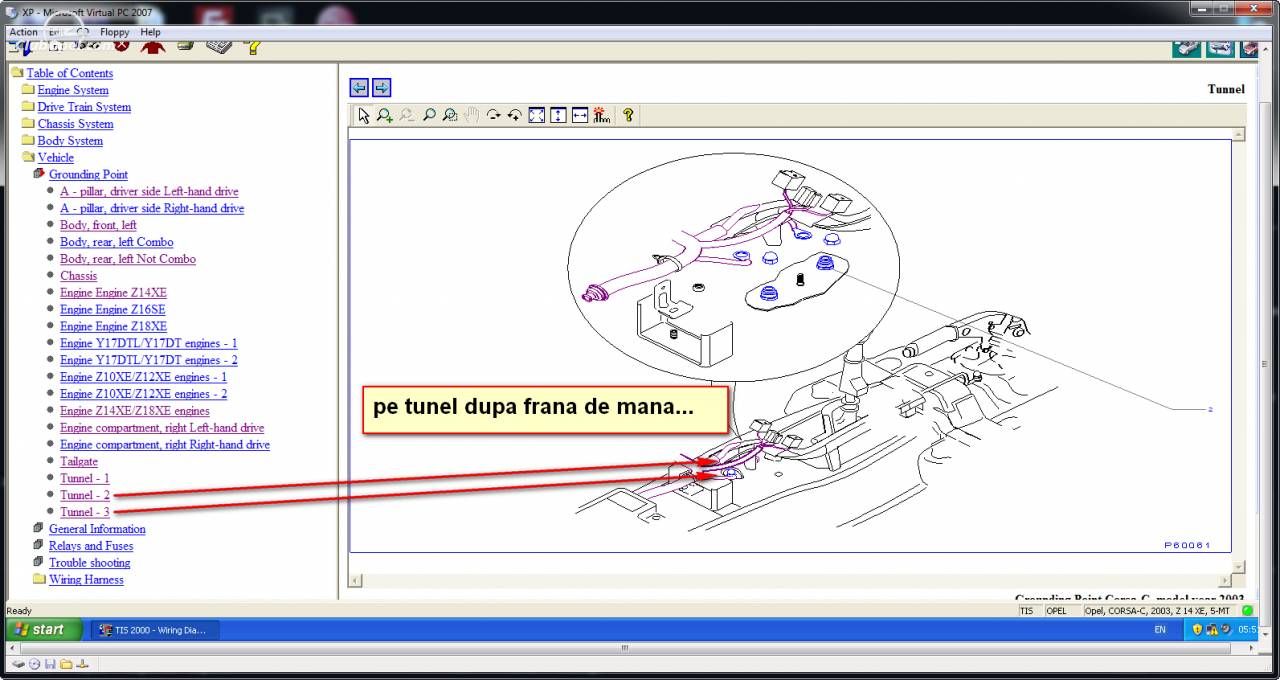
Task: Open the Help menu
Action: coord(150,32)
